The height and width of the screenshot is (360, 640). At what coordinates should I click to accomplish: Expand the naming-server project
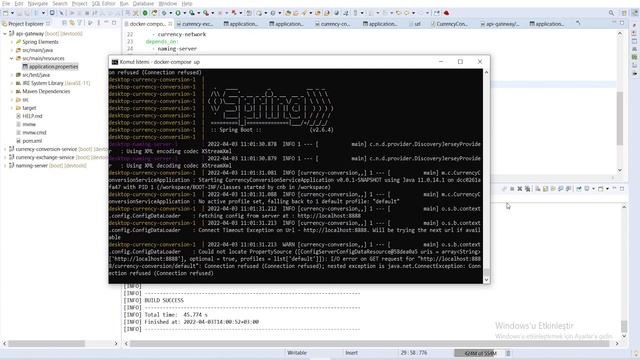click(5, 166)
